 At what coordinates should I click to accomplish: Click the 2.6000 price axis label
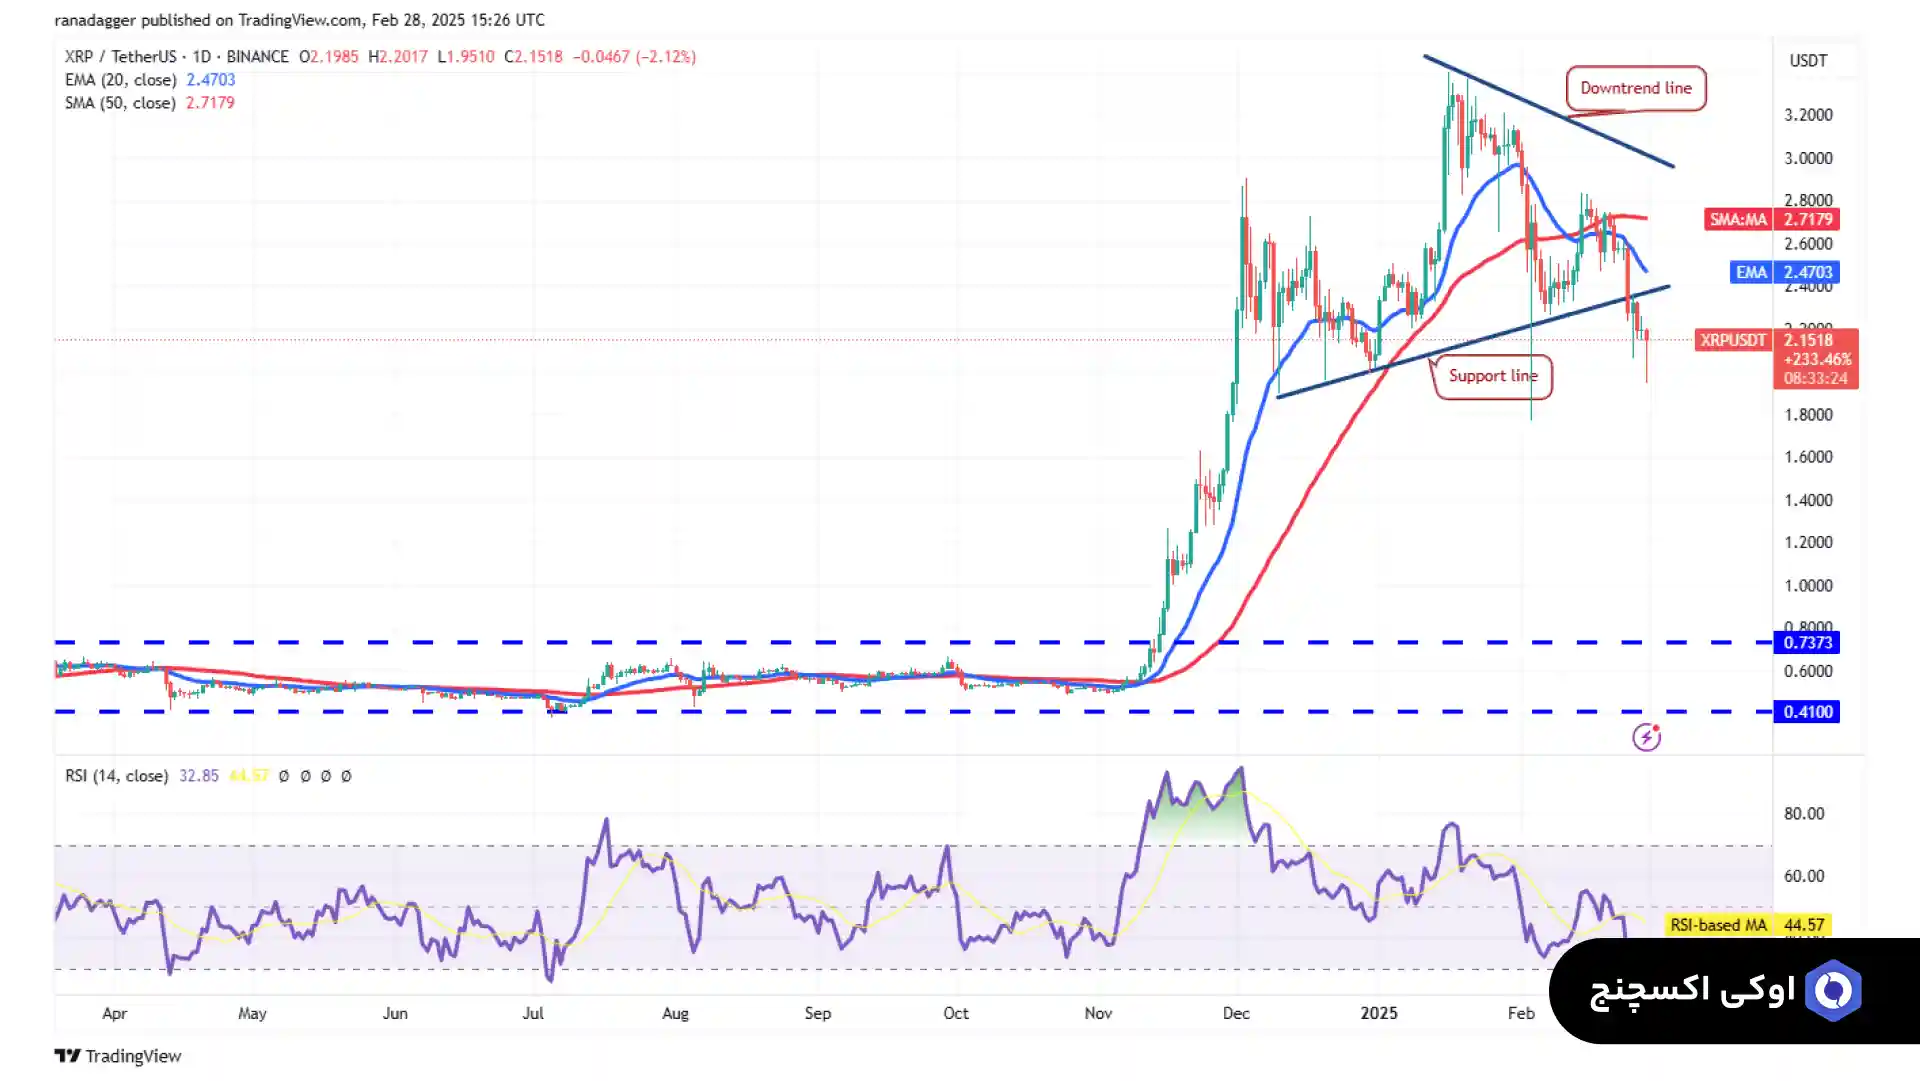click(x=1808, y=244)
